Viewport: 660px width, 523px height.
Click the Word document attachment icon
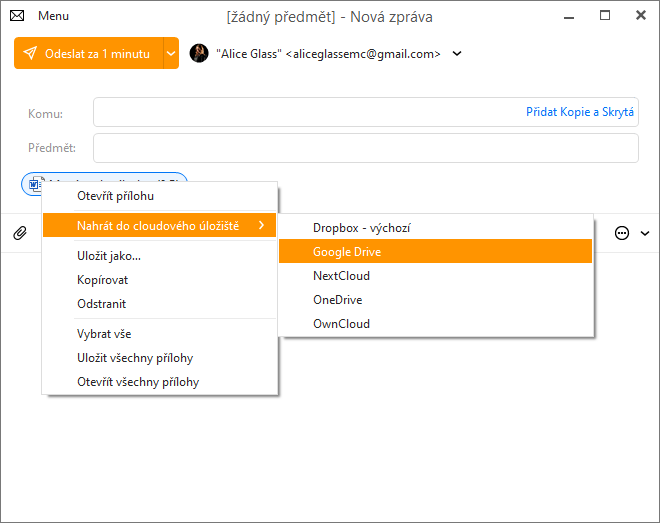pyautogui.click(x=35, y=183)
